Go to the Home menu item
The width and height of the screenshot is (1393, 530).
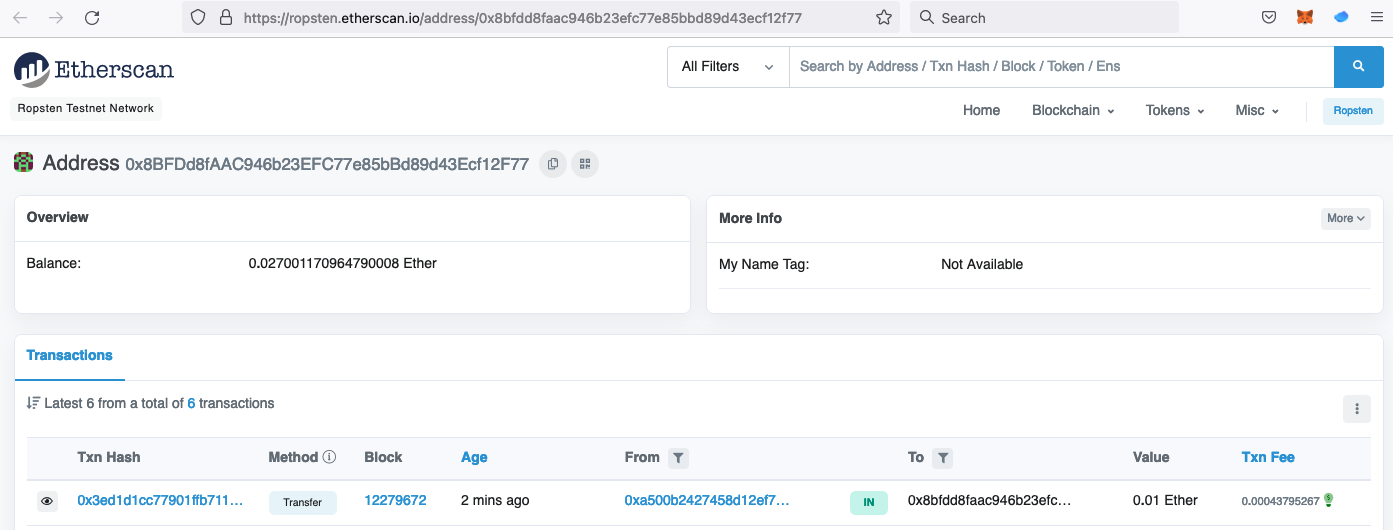(x=981, y=110)
